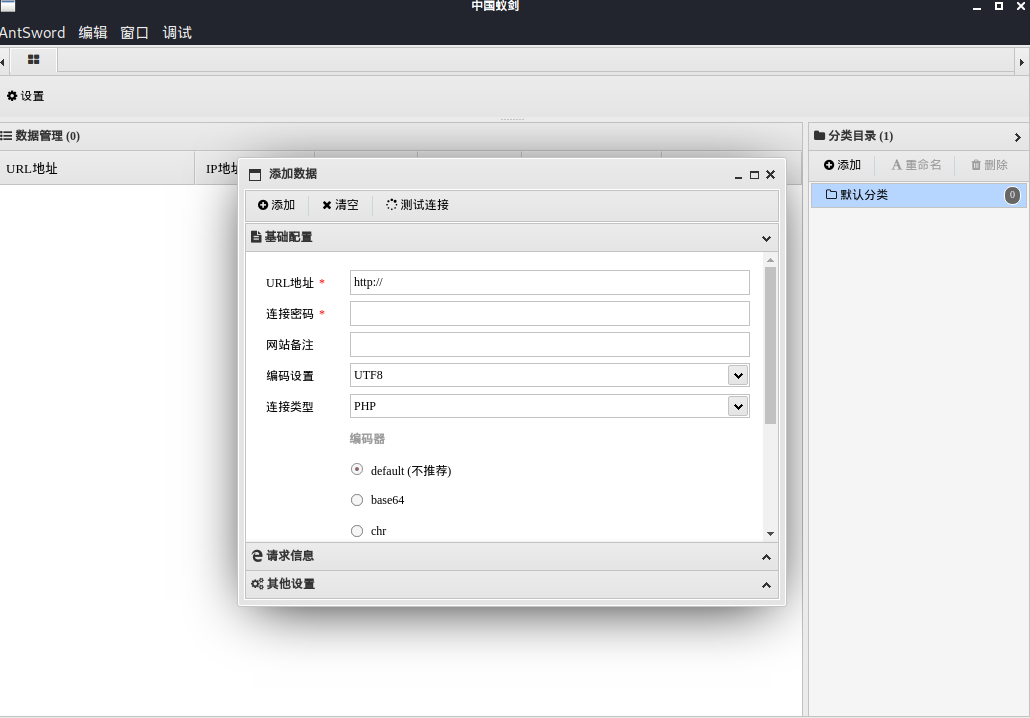Click the dialog scrollbar up arrow
This screenshot has width=1030, height=718.
coord(771,261)
